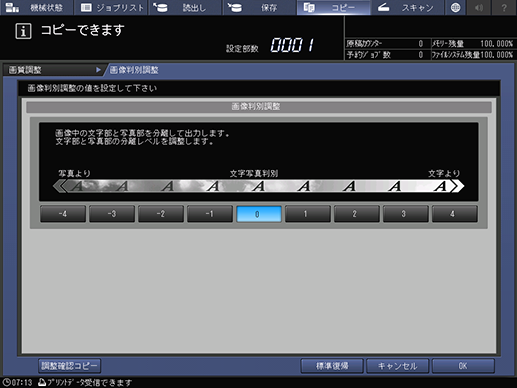This screenshot has width=517, height=388.
Task: Click the キャンセル cancel button
Action: point(397,366)
